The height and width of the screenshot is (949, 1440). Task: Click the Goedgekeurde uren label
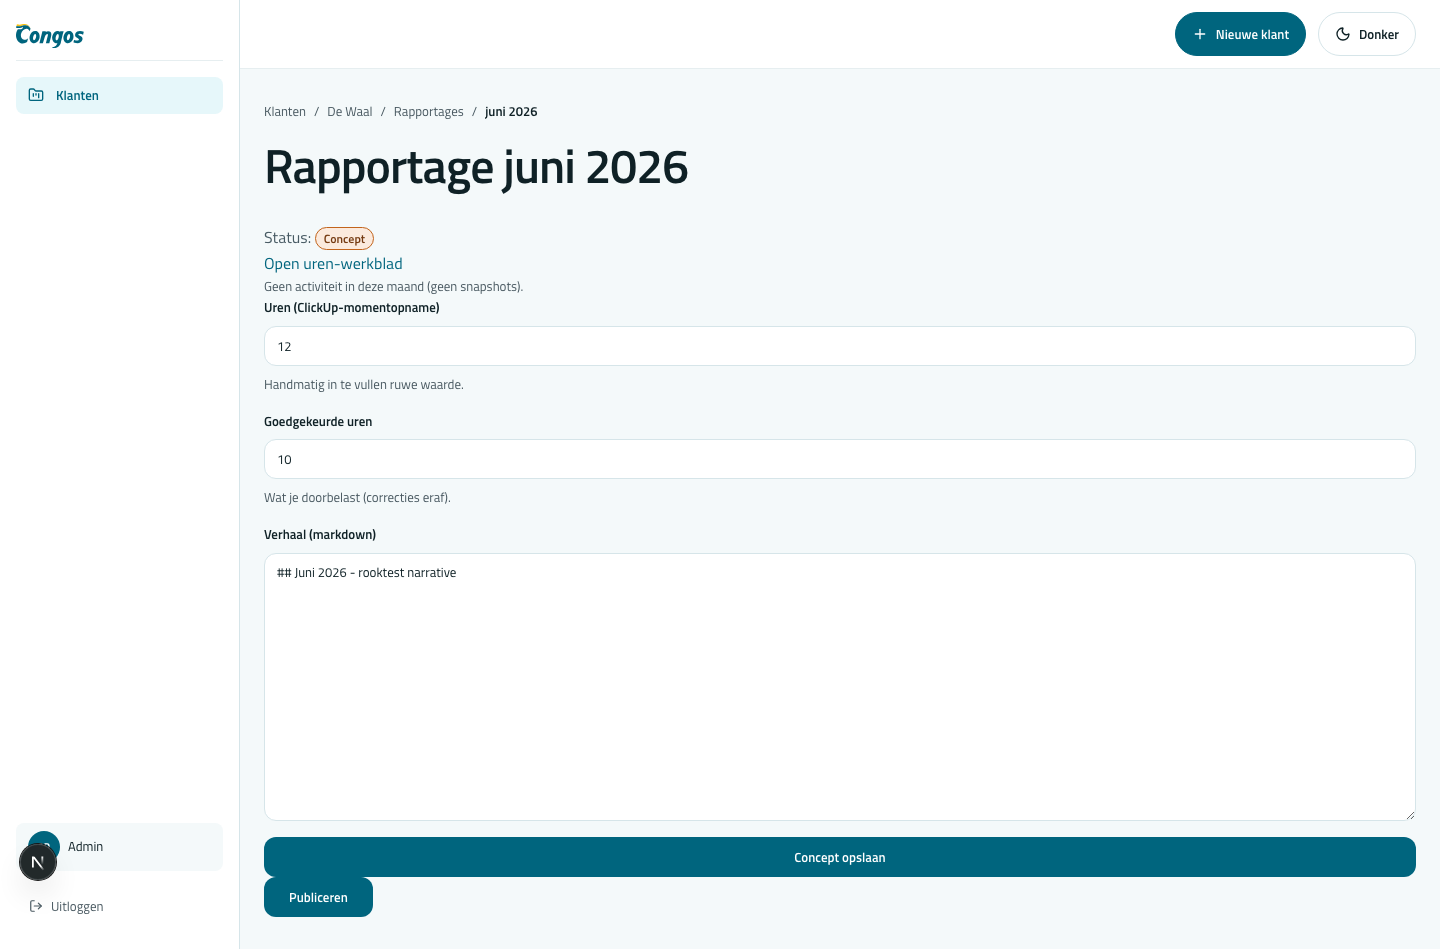(x=318, y=422)
